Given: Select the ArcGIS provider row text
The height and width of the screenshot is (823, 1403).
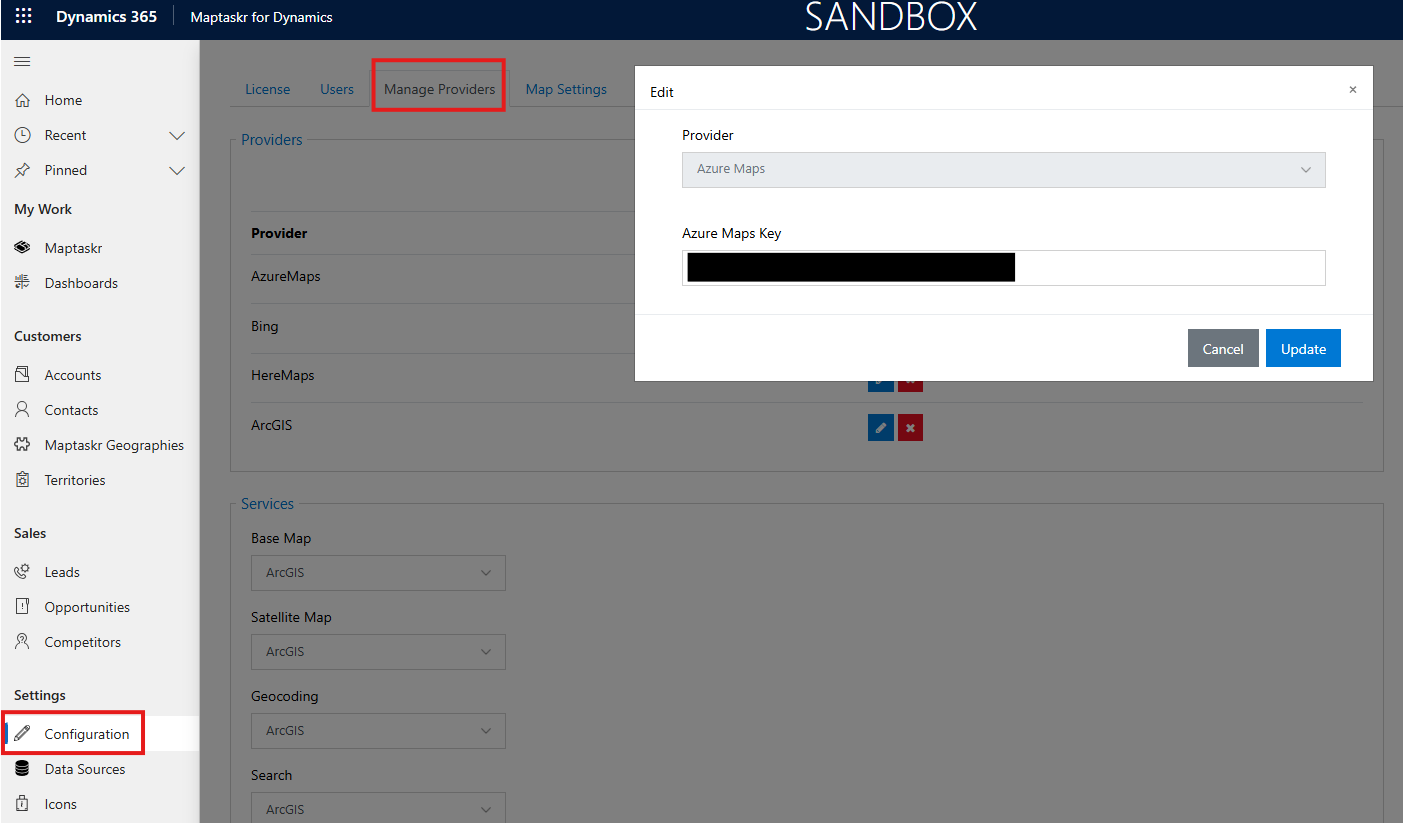Looking at the screenshot, I should coord(272,425).
